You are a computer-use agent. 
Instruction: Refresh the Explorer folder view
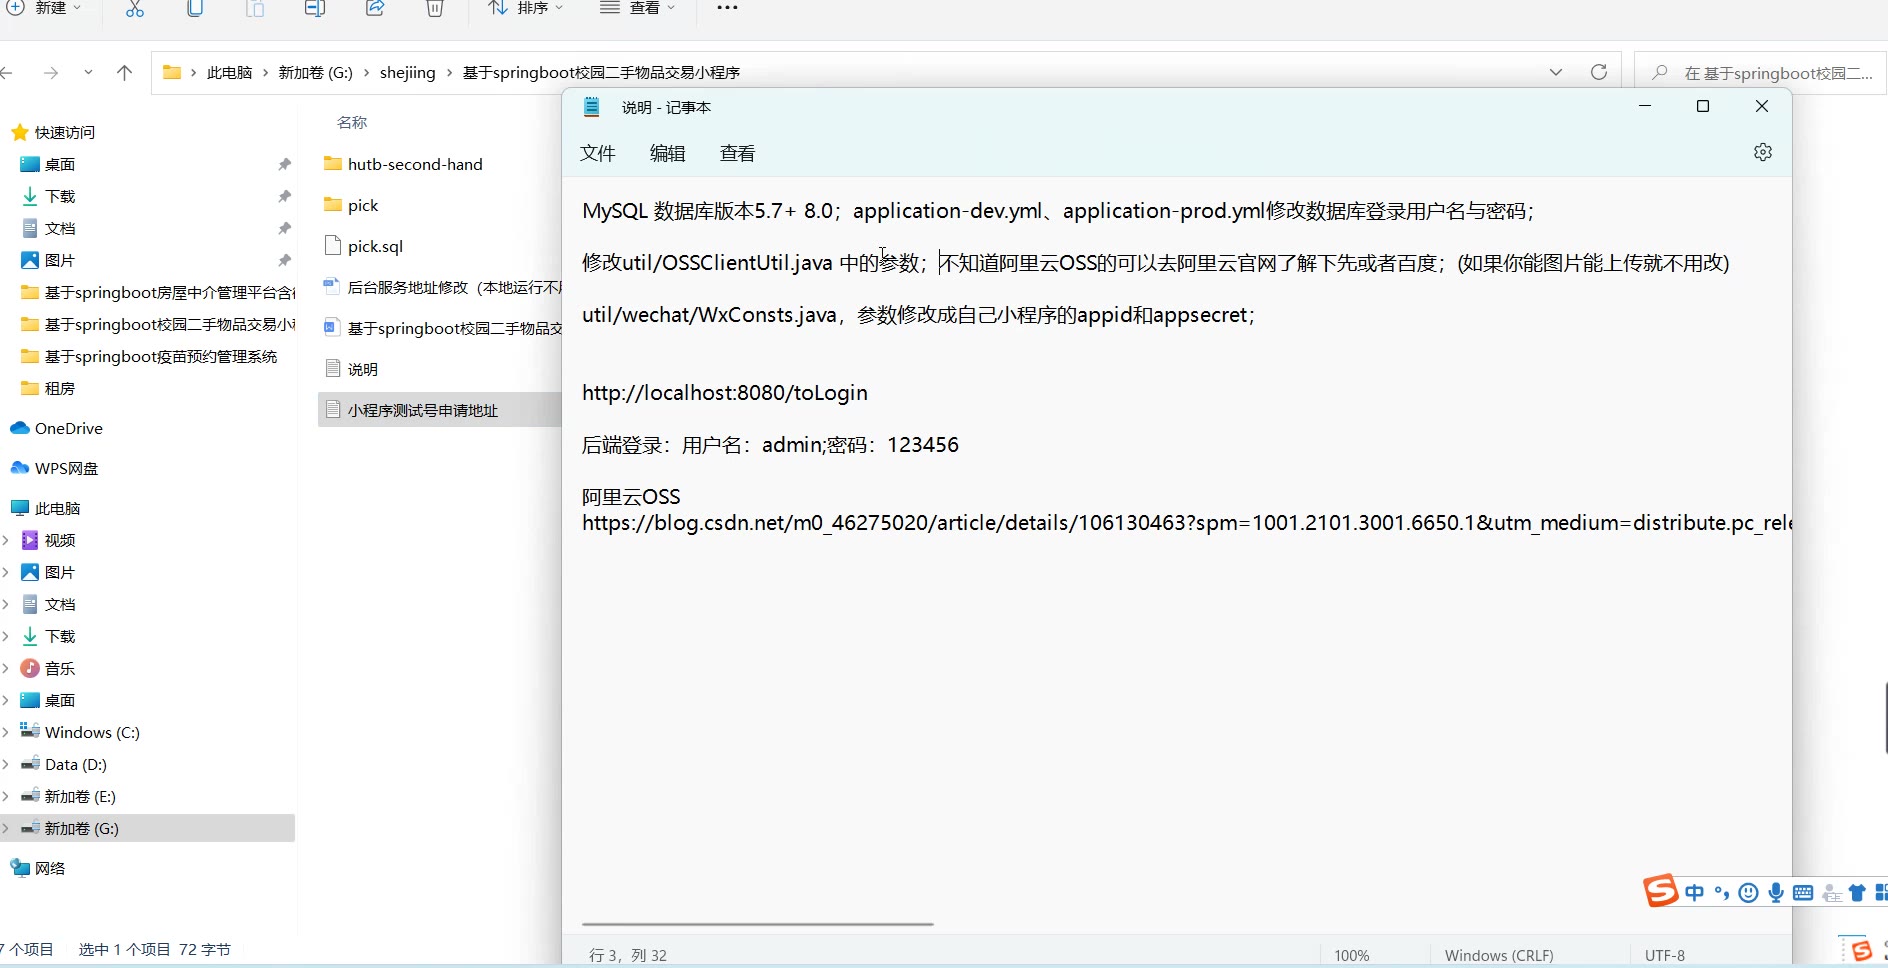click(x=1599, y=73)
